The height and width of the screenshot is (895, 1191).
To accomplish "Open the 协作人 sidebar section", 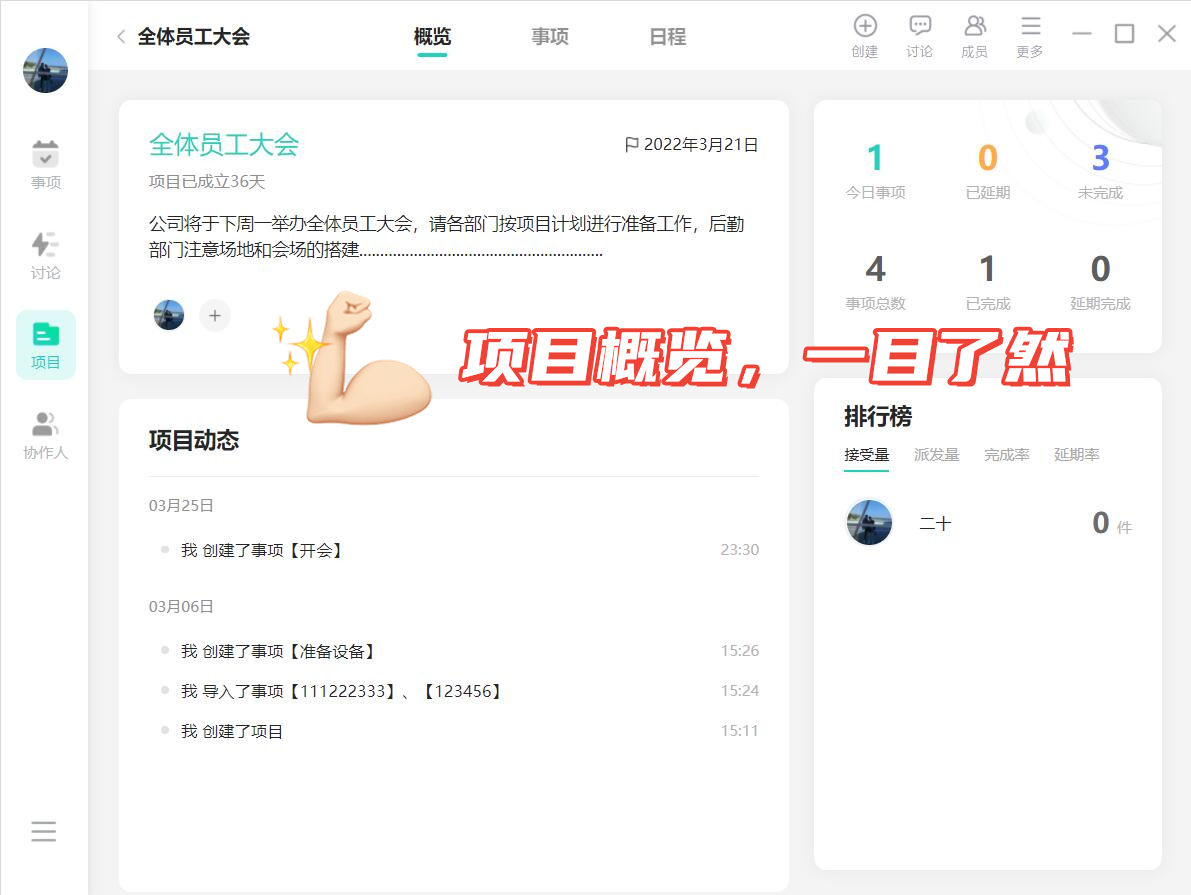I will (x=46, y=435).
